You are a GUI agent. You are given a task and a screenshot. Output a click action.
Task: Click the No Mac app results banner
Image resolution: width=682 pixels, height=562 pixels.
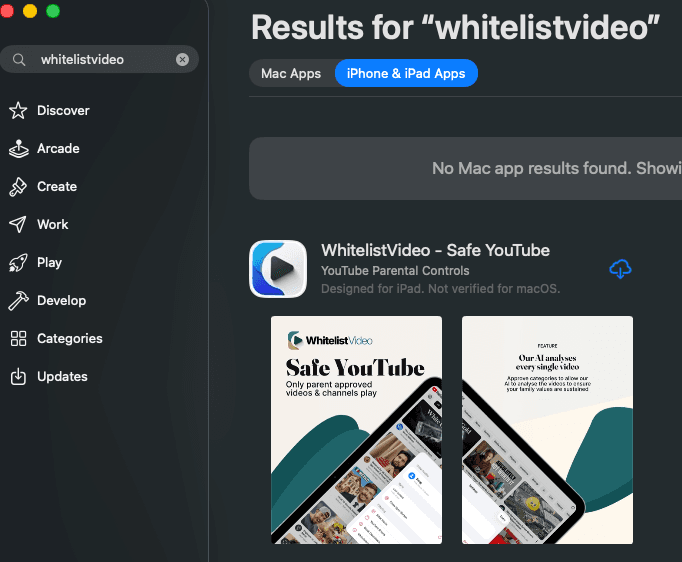pyautogui.click(x=465, y=169)
